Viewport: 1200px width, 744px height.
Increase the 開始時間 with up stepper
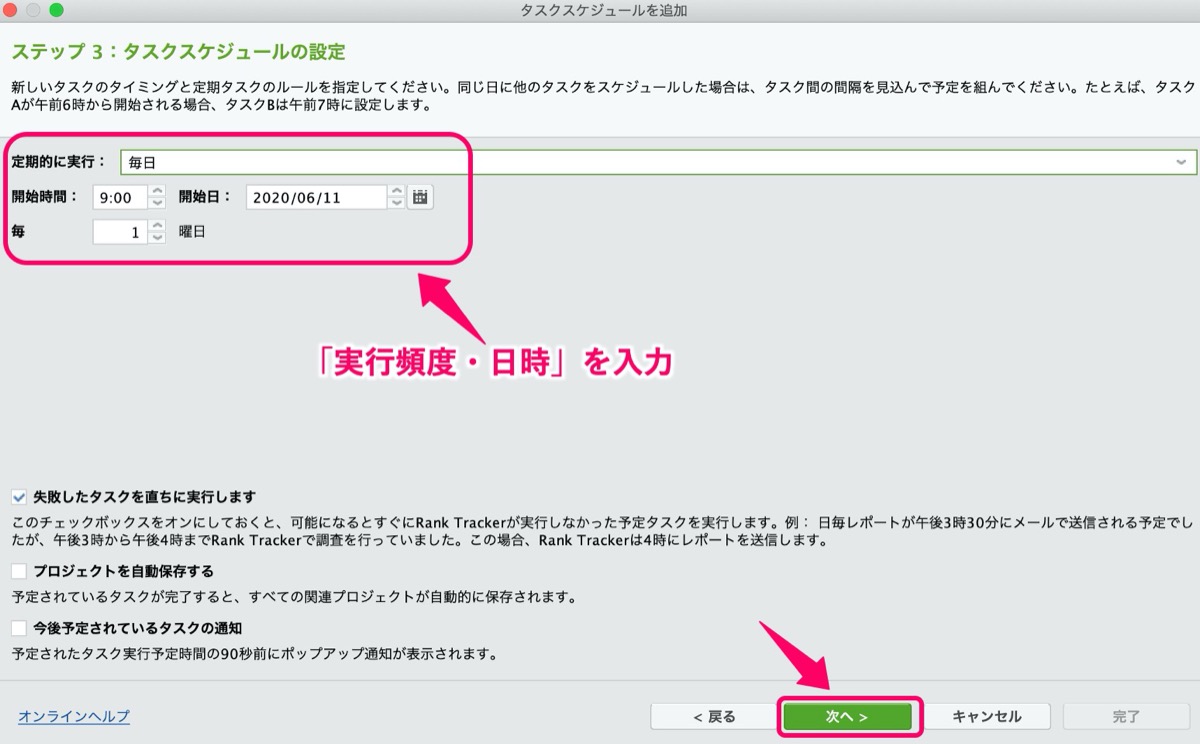pyautogui.click(x=157, y=191)
